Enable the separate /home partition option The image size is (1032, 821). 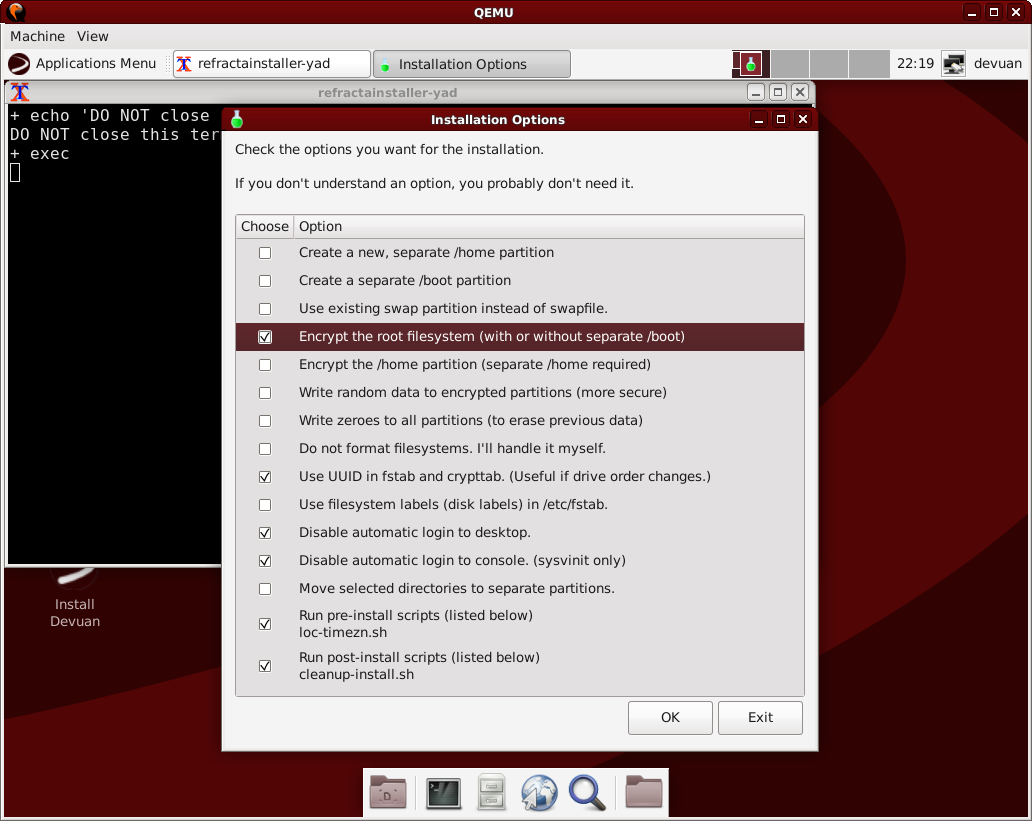coord(265,253)
